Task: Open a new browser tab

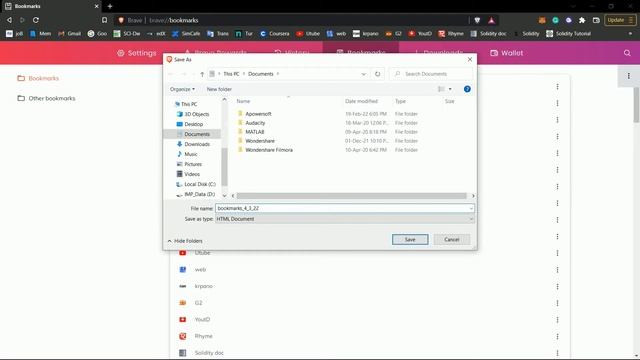Action: 110,6
